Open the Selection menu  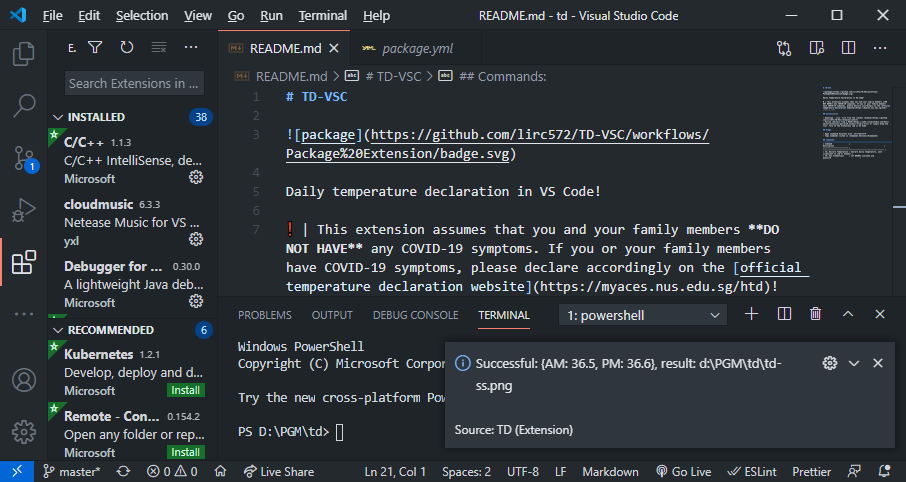pyautogui.click(x=142, y=16)
